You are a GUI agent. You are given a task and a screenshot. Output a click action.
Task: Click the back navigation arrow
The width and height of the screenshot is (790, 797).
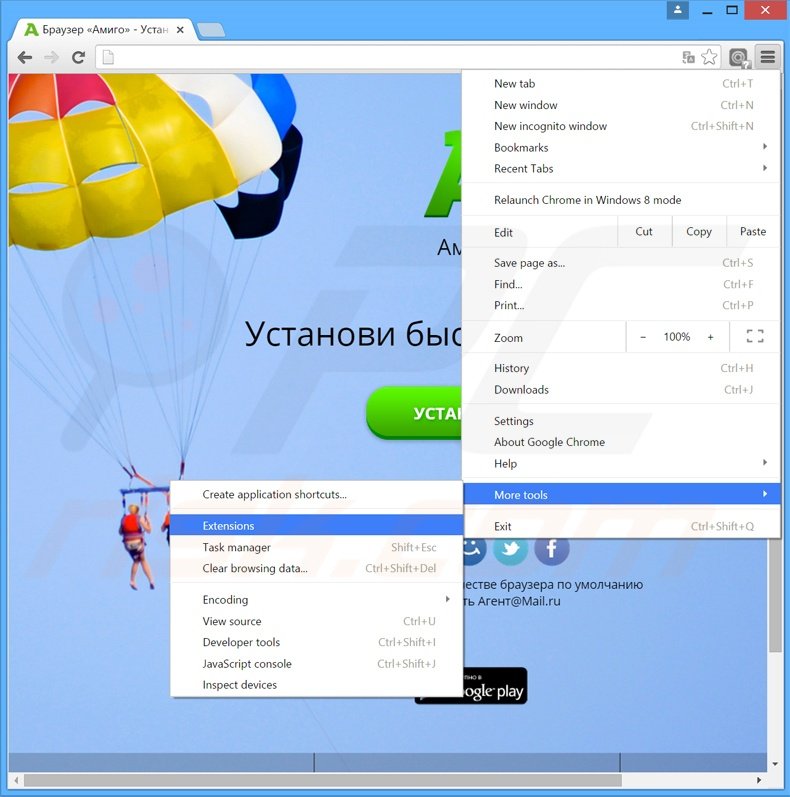click(24, 57)
